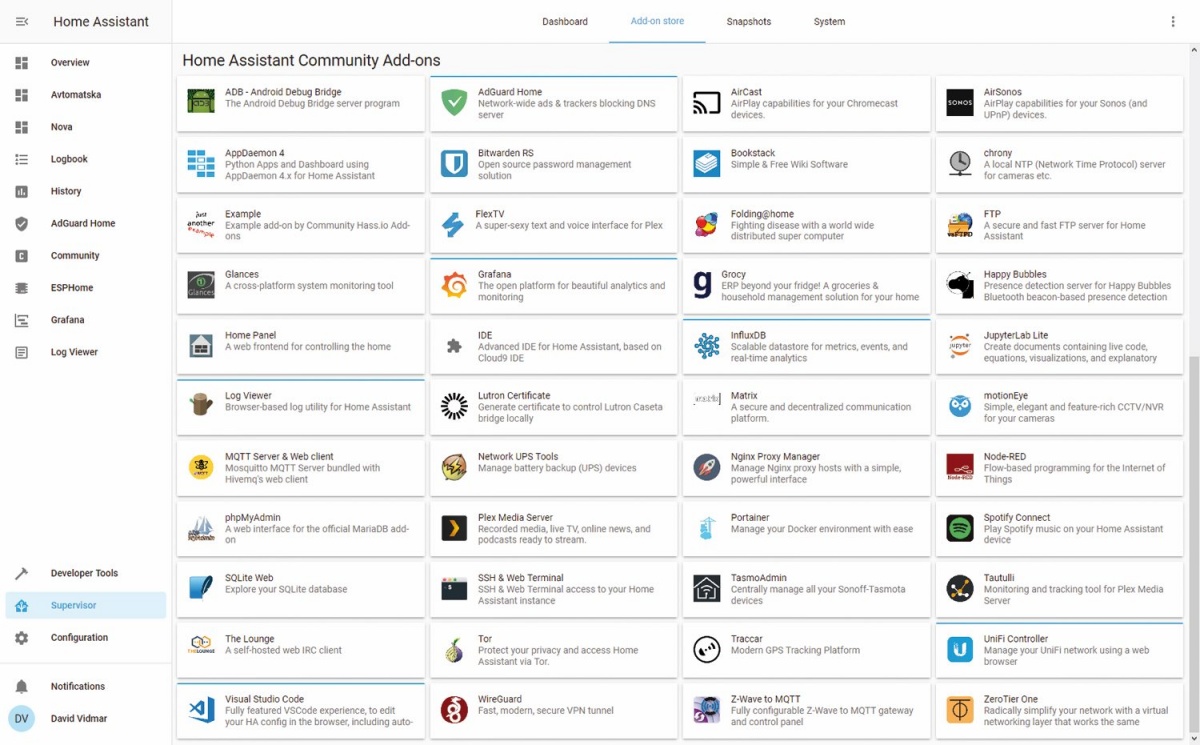
Task: Click the Visual Studio Code logo icon
Action: tap(201, 710)
